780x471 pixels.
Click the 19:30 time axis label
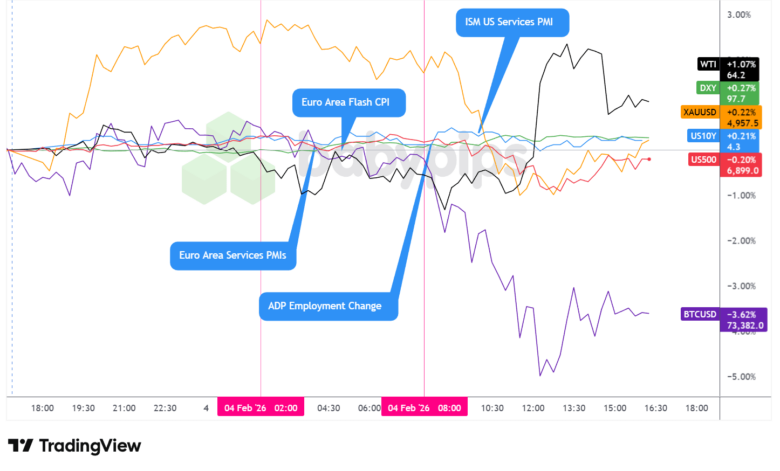83,408
